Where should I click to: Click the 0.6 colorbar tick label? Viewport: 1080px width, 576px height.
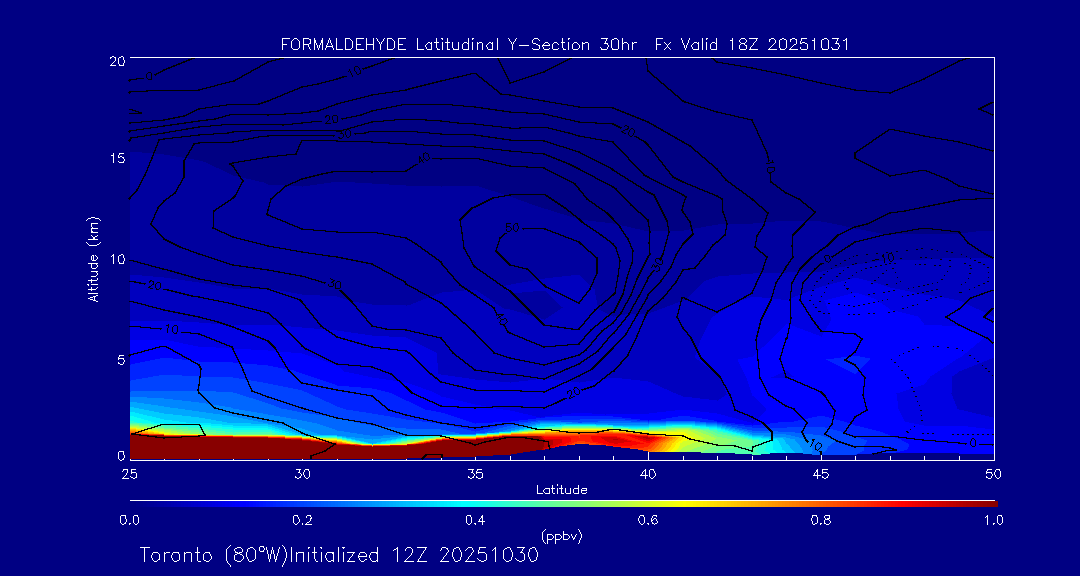click(648, 520)
